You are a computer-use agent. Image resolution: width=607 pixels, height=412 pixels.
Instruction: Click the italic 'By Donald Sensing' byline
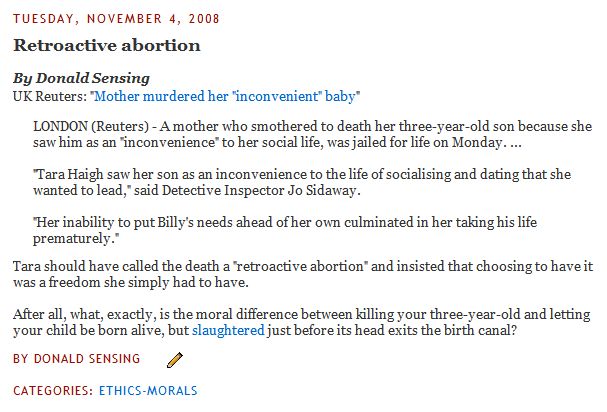(81, 78)
